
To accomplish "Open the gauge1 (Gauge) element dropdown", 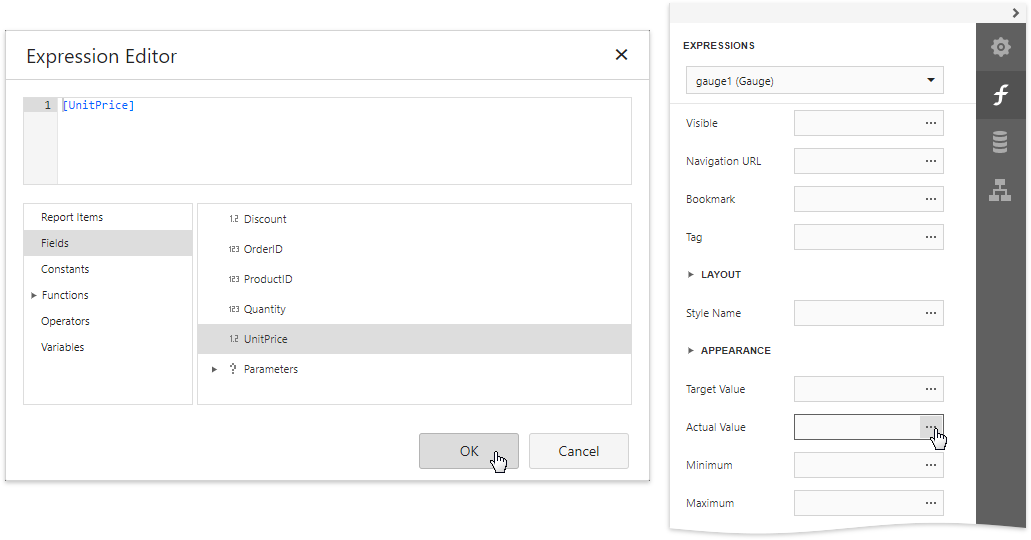I will 814,81.
